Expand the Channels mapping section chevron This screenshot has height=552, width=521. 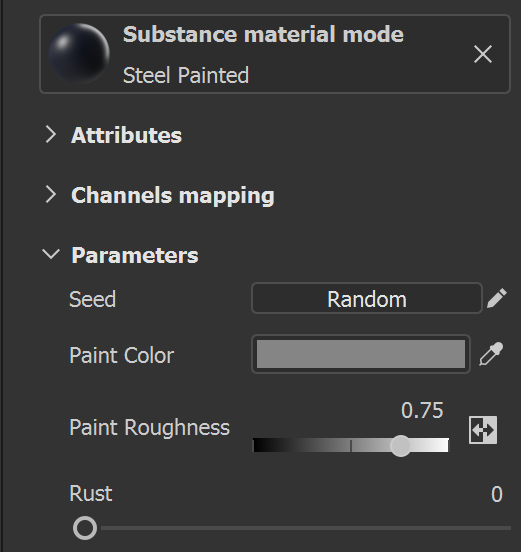coord(51,195)
